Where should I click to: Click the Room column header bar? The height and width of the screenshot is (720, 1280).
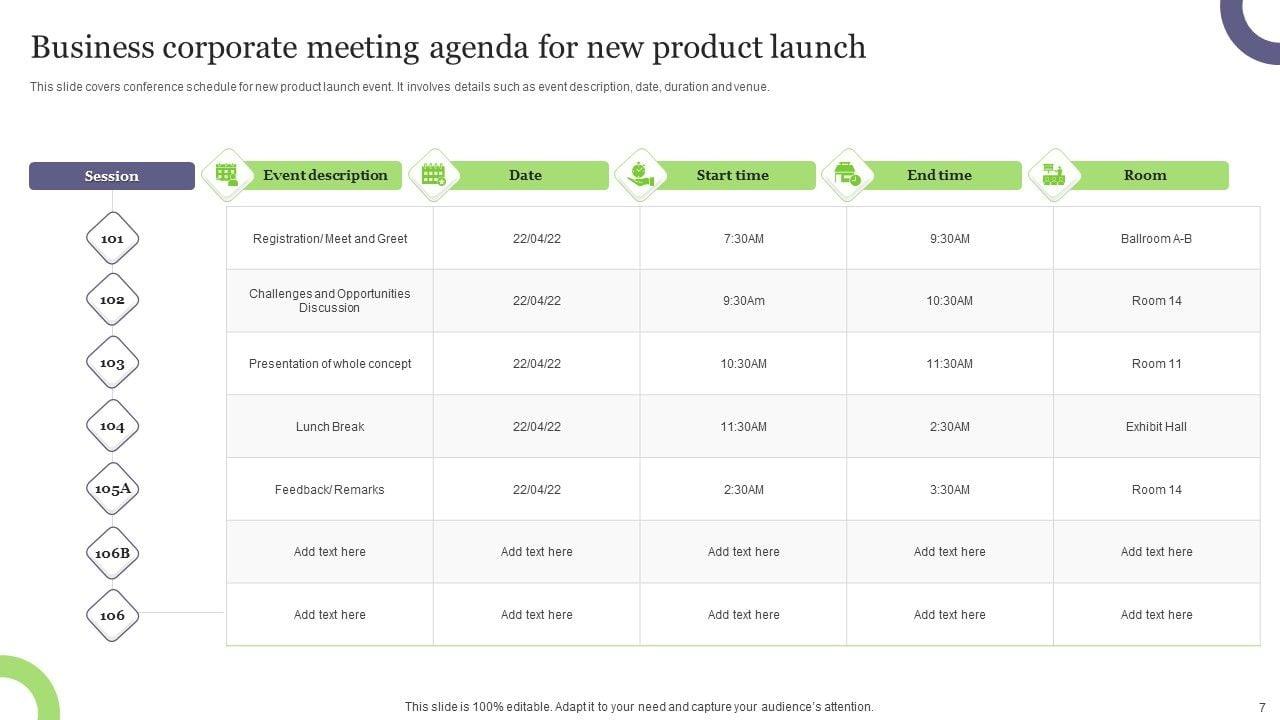tap(1145, 175)
